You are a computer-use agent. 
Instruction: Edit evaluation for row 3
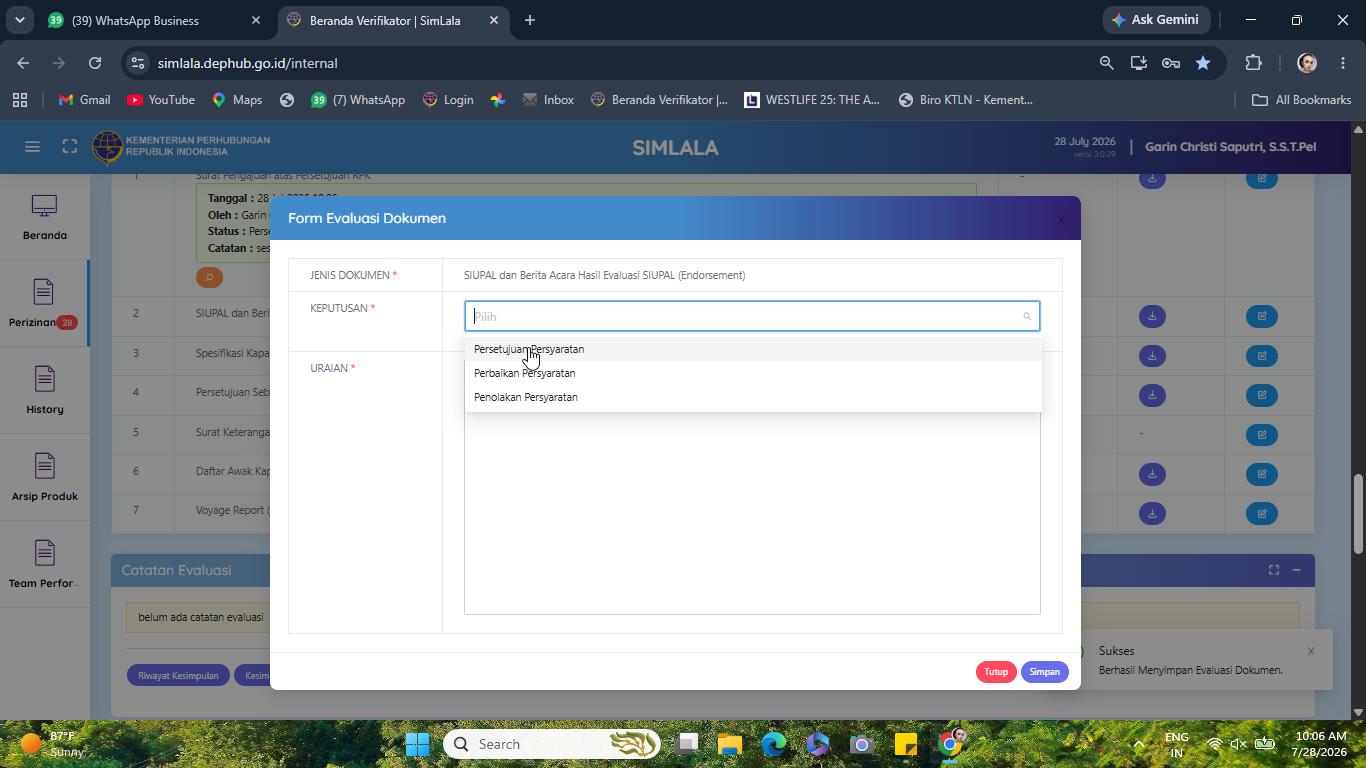coord(1262,356)
